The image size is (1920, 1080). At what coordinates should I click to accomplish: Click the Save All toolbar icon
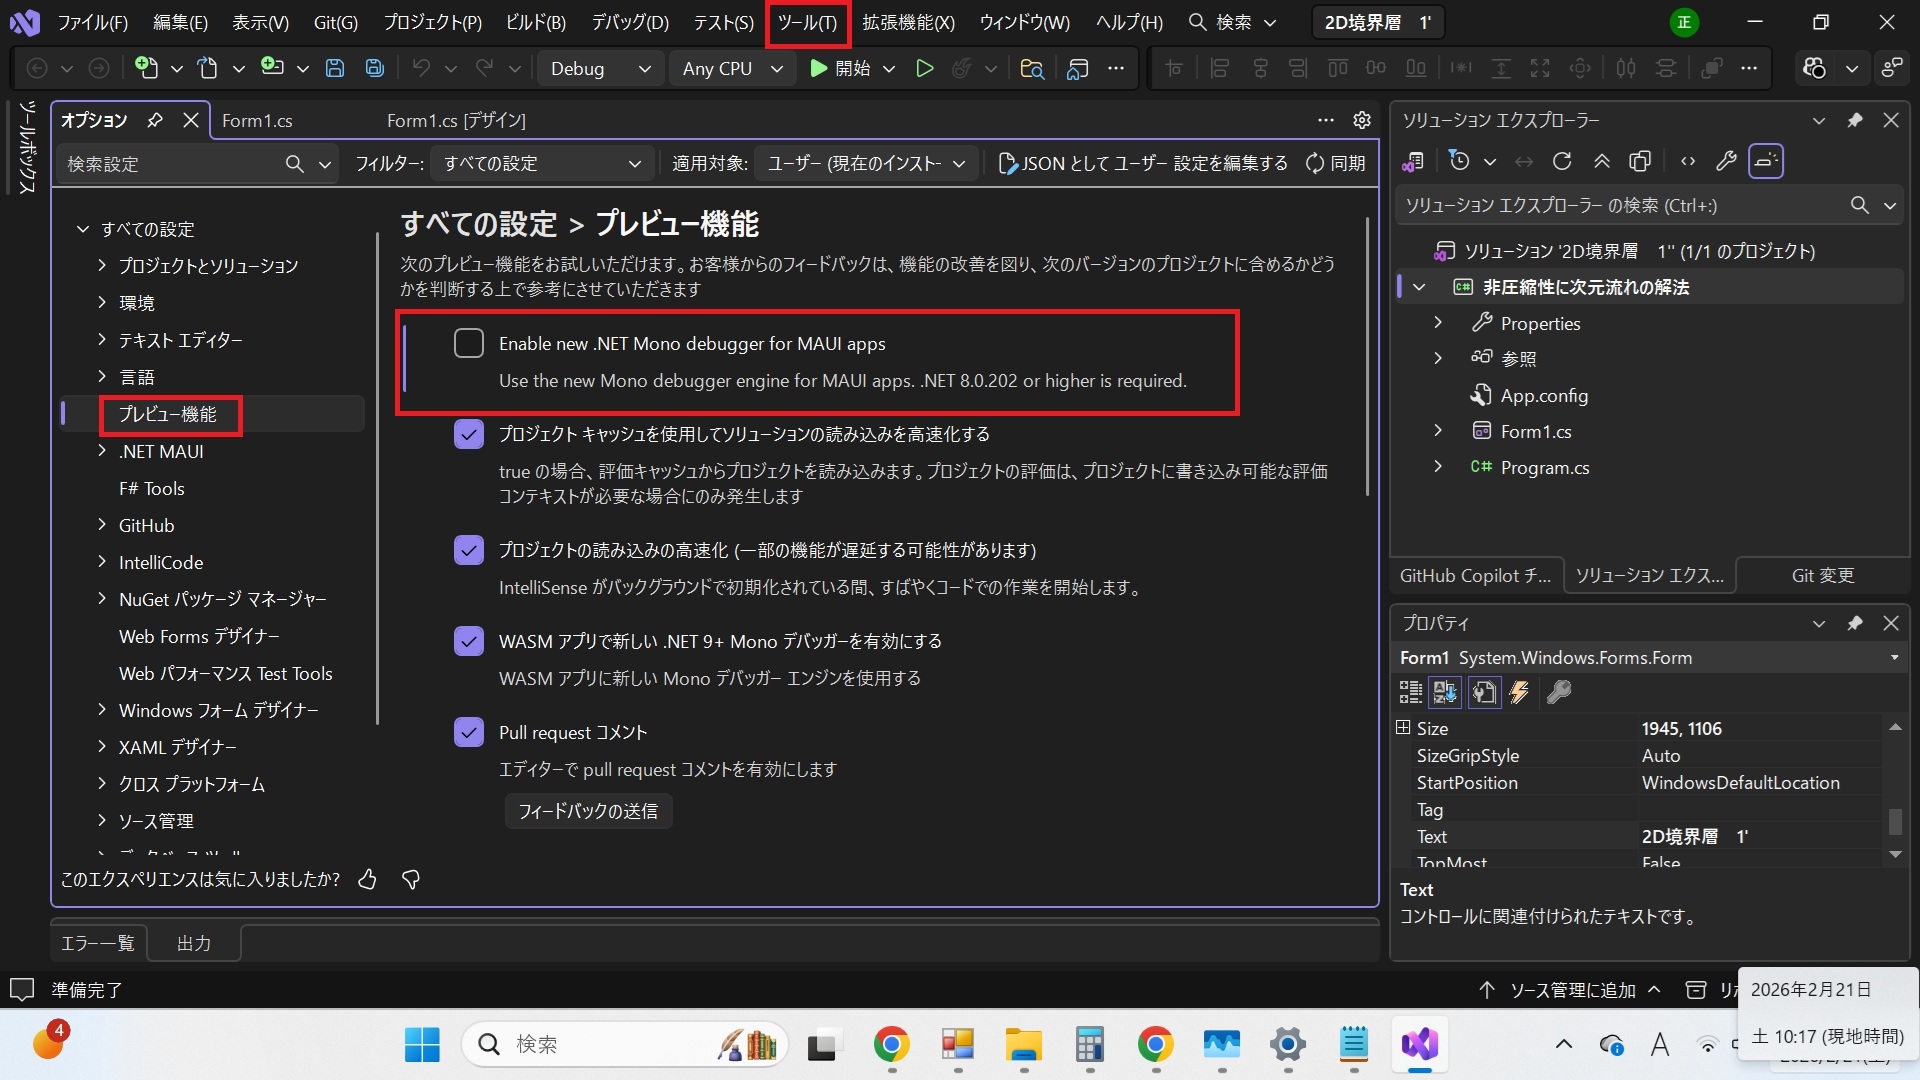[x=375, y=68]
